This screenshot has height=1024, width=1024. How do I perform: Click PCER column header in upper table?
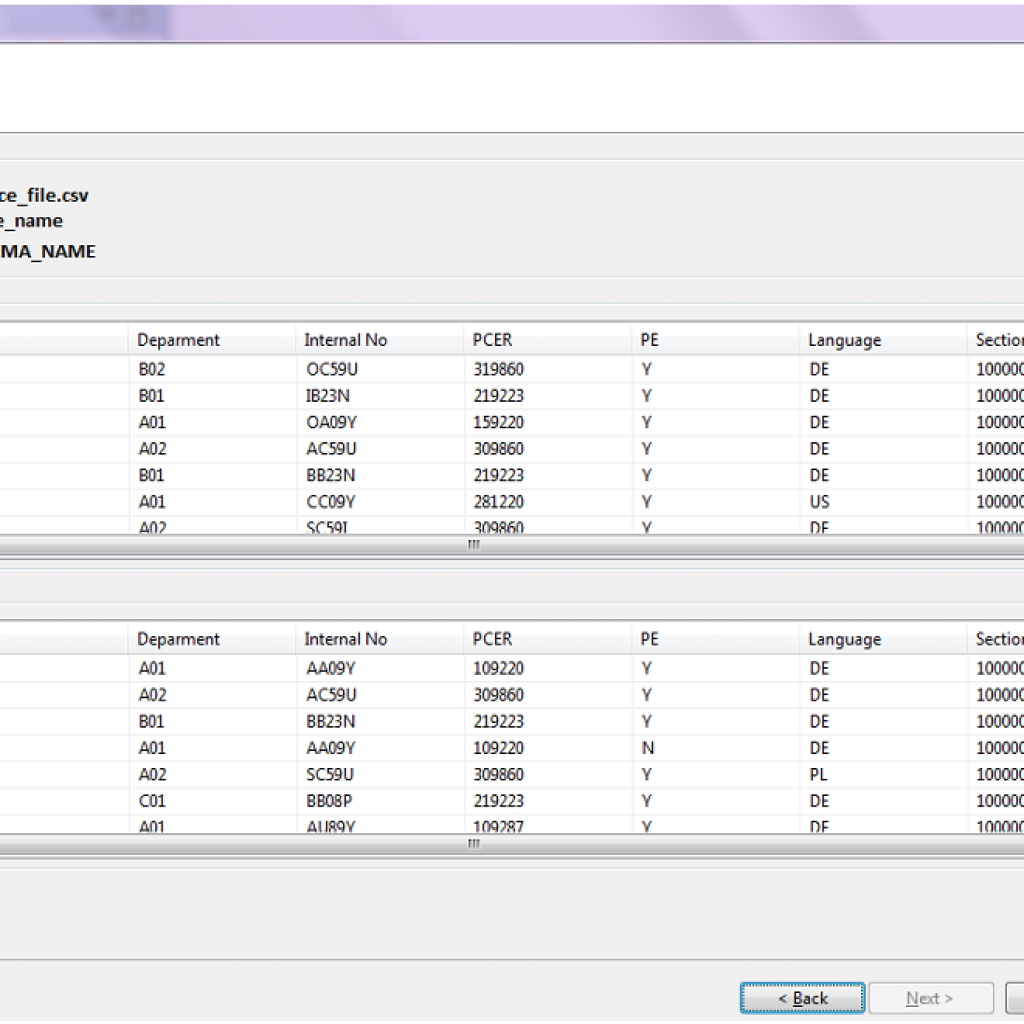(547, 340)
